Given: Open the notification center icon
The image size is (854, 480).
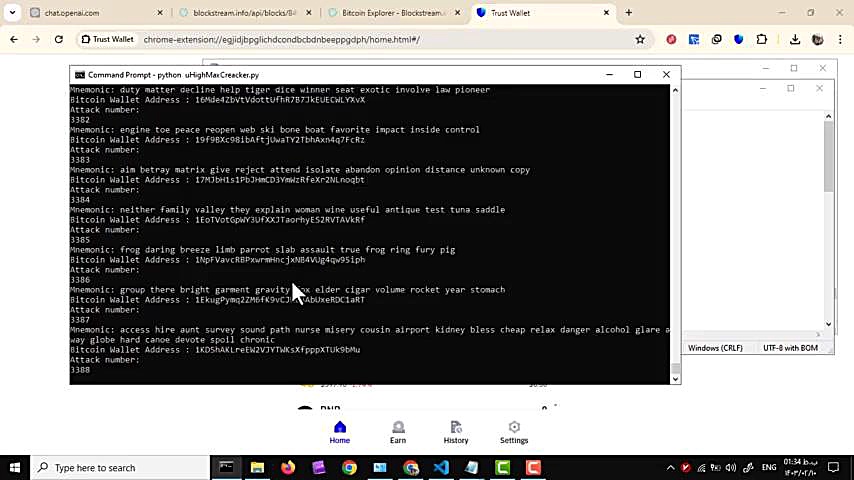Looking at the screenshot, I should click(x=833, y=467).
